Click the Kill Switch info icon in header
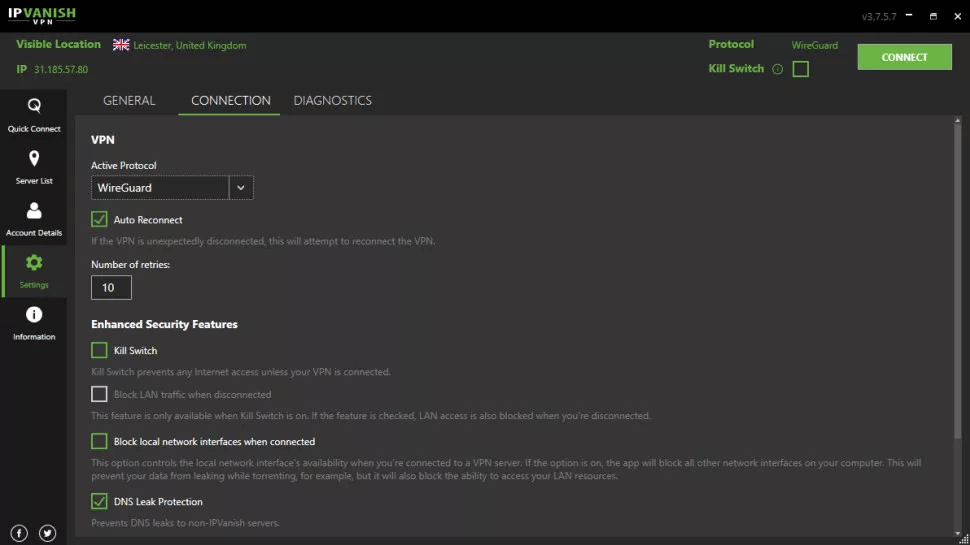This screenshot has height=545, width=970. coord(778,69)
